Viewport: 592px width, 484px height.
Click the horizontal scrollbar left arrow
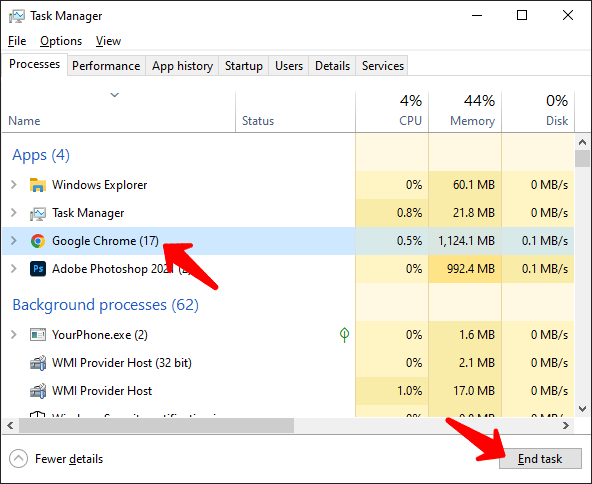click(10, 425)
